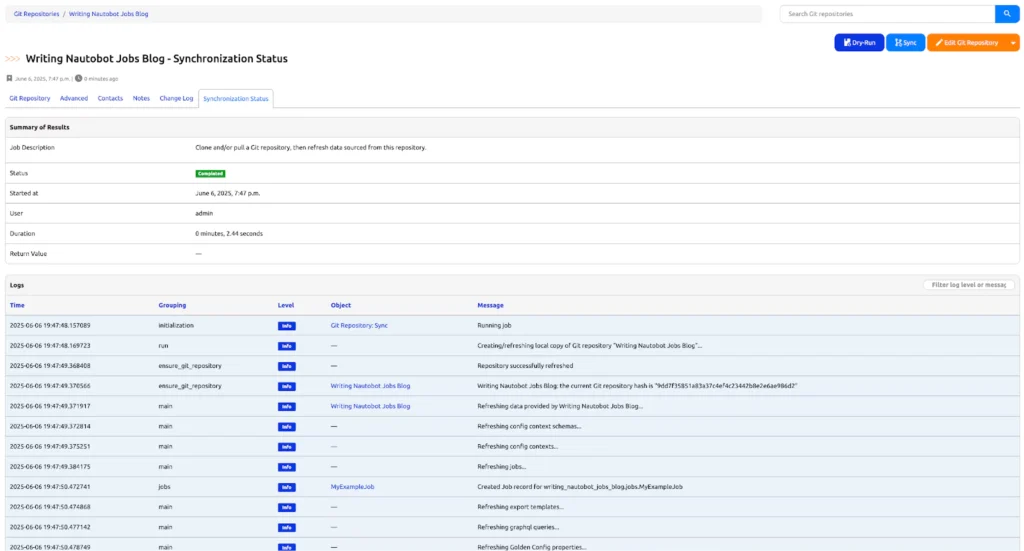Open Writing Nautobot Jobs Blog link in 'Refreshing data provided' row
The height and width of the screenshot is (551, 1024).
pos(370,406)
